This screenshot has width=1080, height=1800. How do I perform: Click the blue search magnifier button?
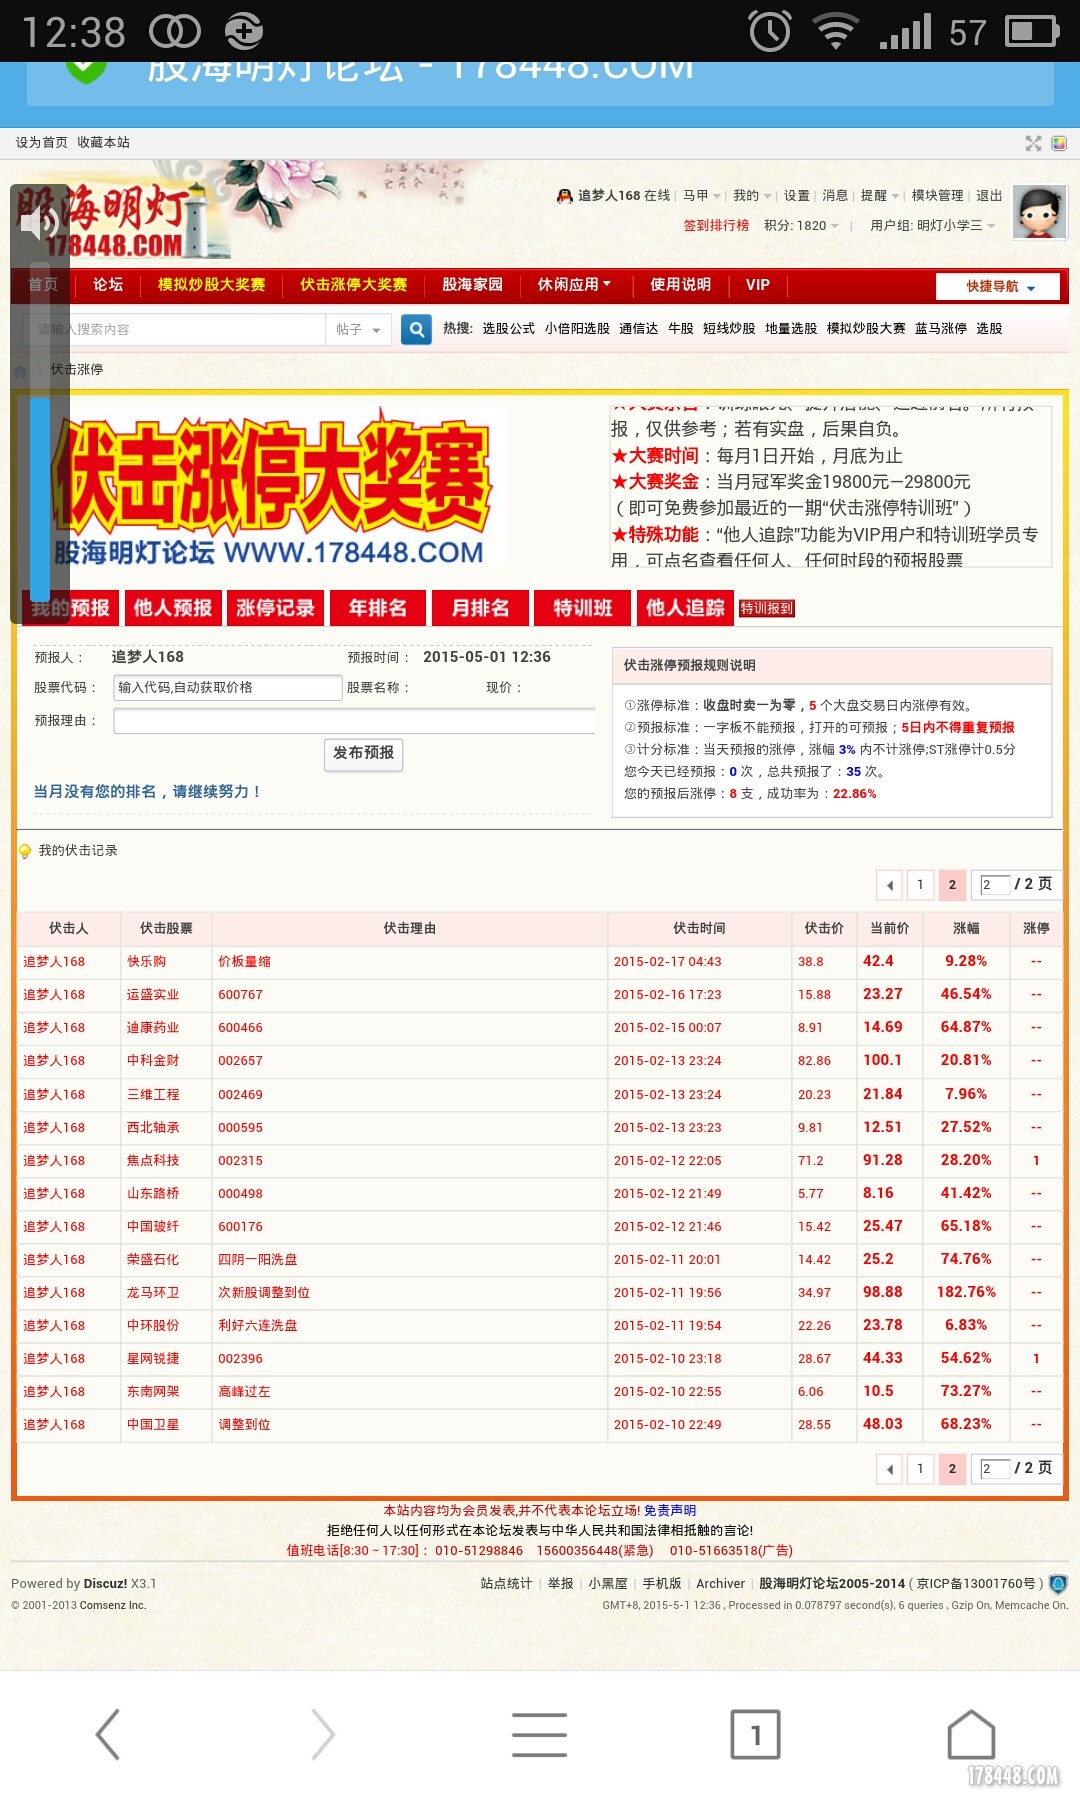[x=416, y=328]
